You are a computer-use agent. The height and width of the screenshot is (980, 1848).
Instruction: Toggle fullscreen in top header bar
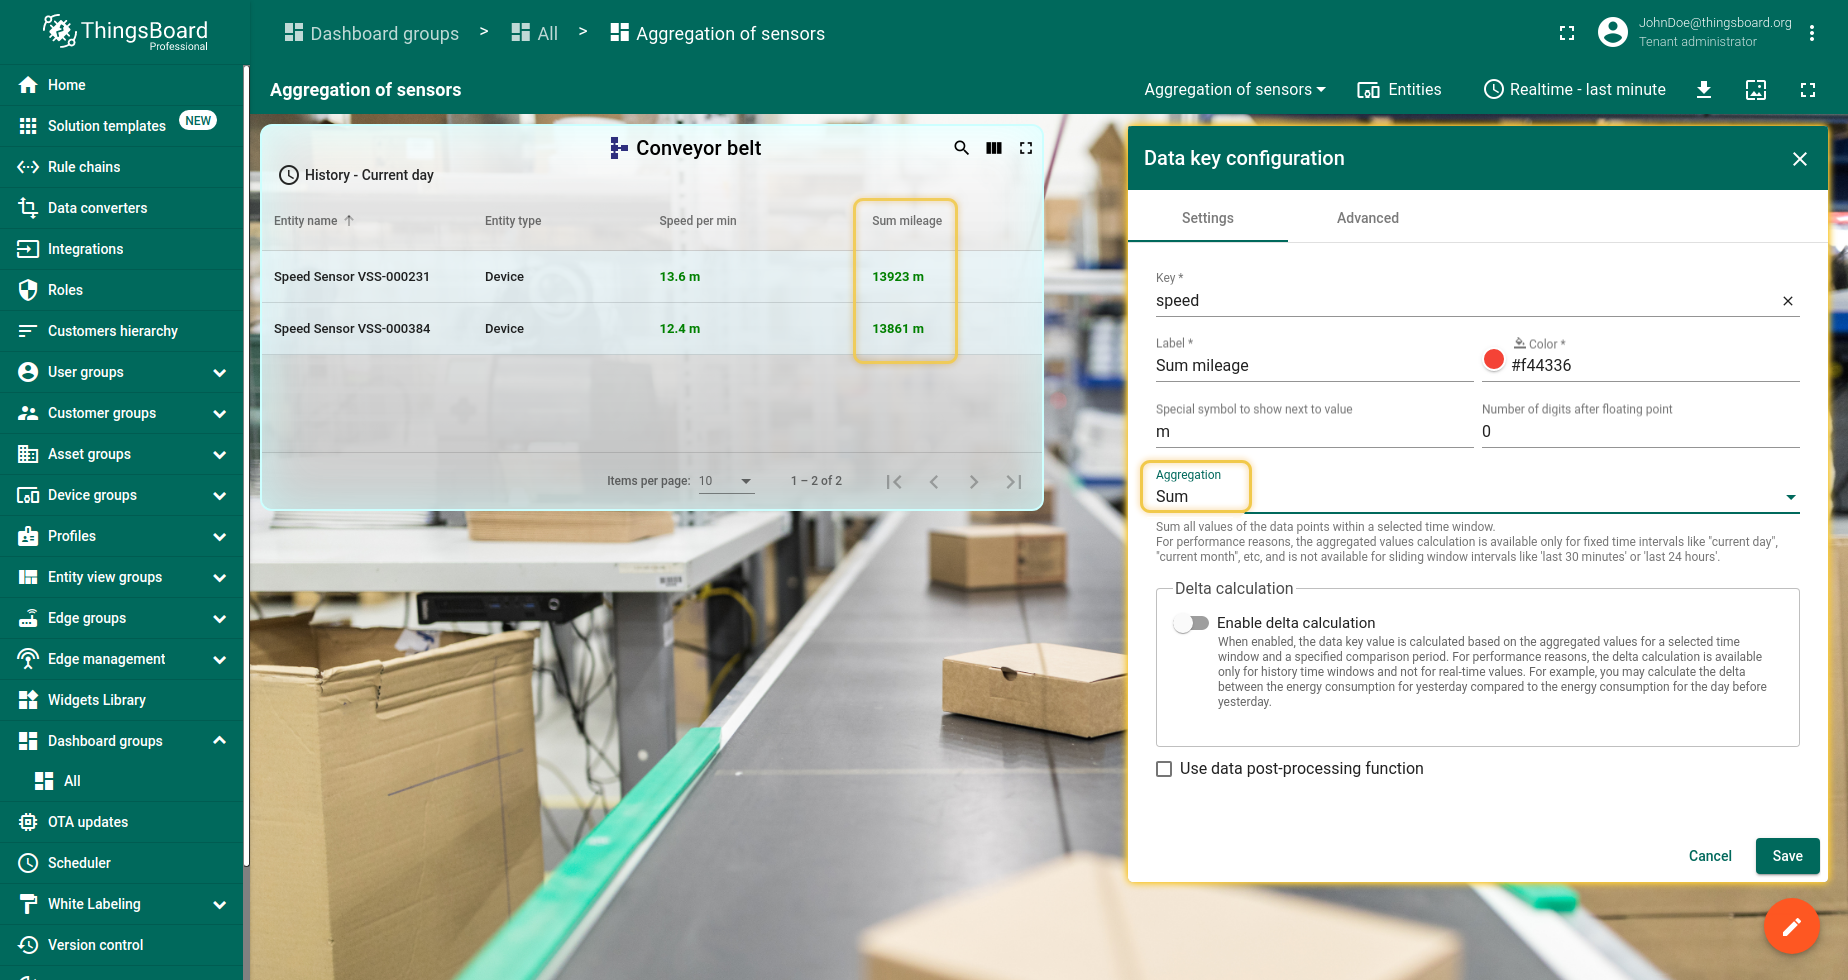[1567, 33]
